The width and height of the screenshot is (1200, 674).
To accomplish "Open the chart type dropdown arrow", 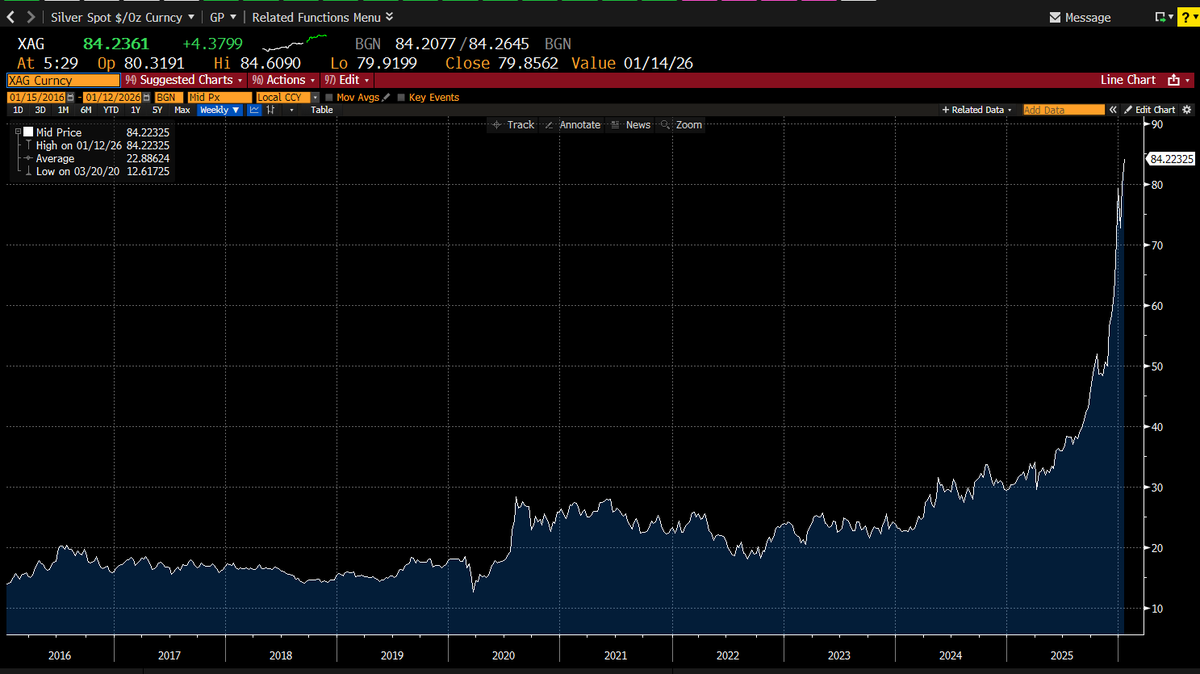I will tap(292, 110).
